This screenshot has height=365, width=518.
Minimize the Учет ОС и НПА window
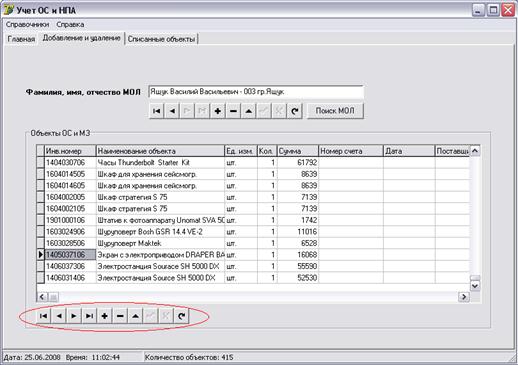[478, 10]
